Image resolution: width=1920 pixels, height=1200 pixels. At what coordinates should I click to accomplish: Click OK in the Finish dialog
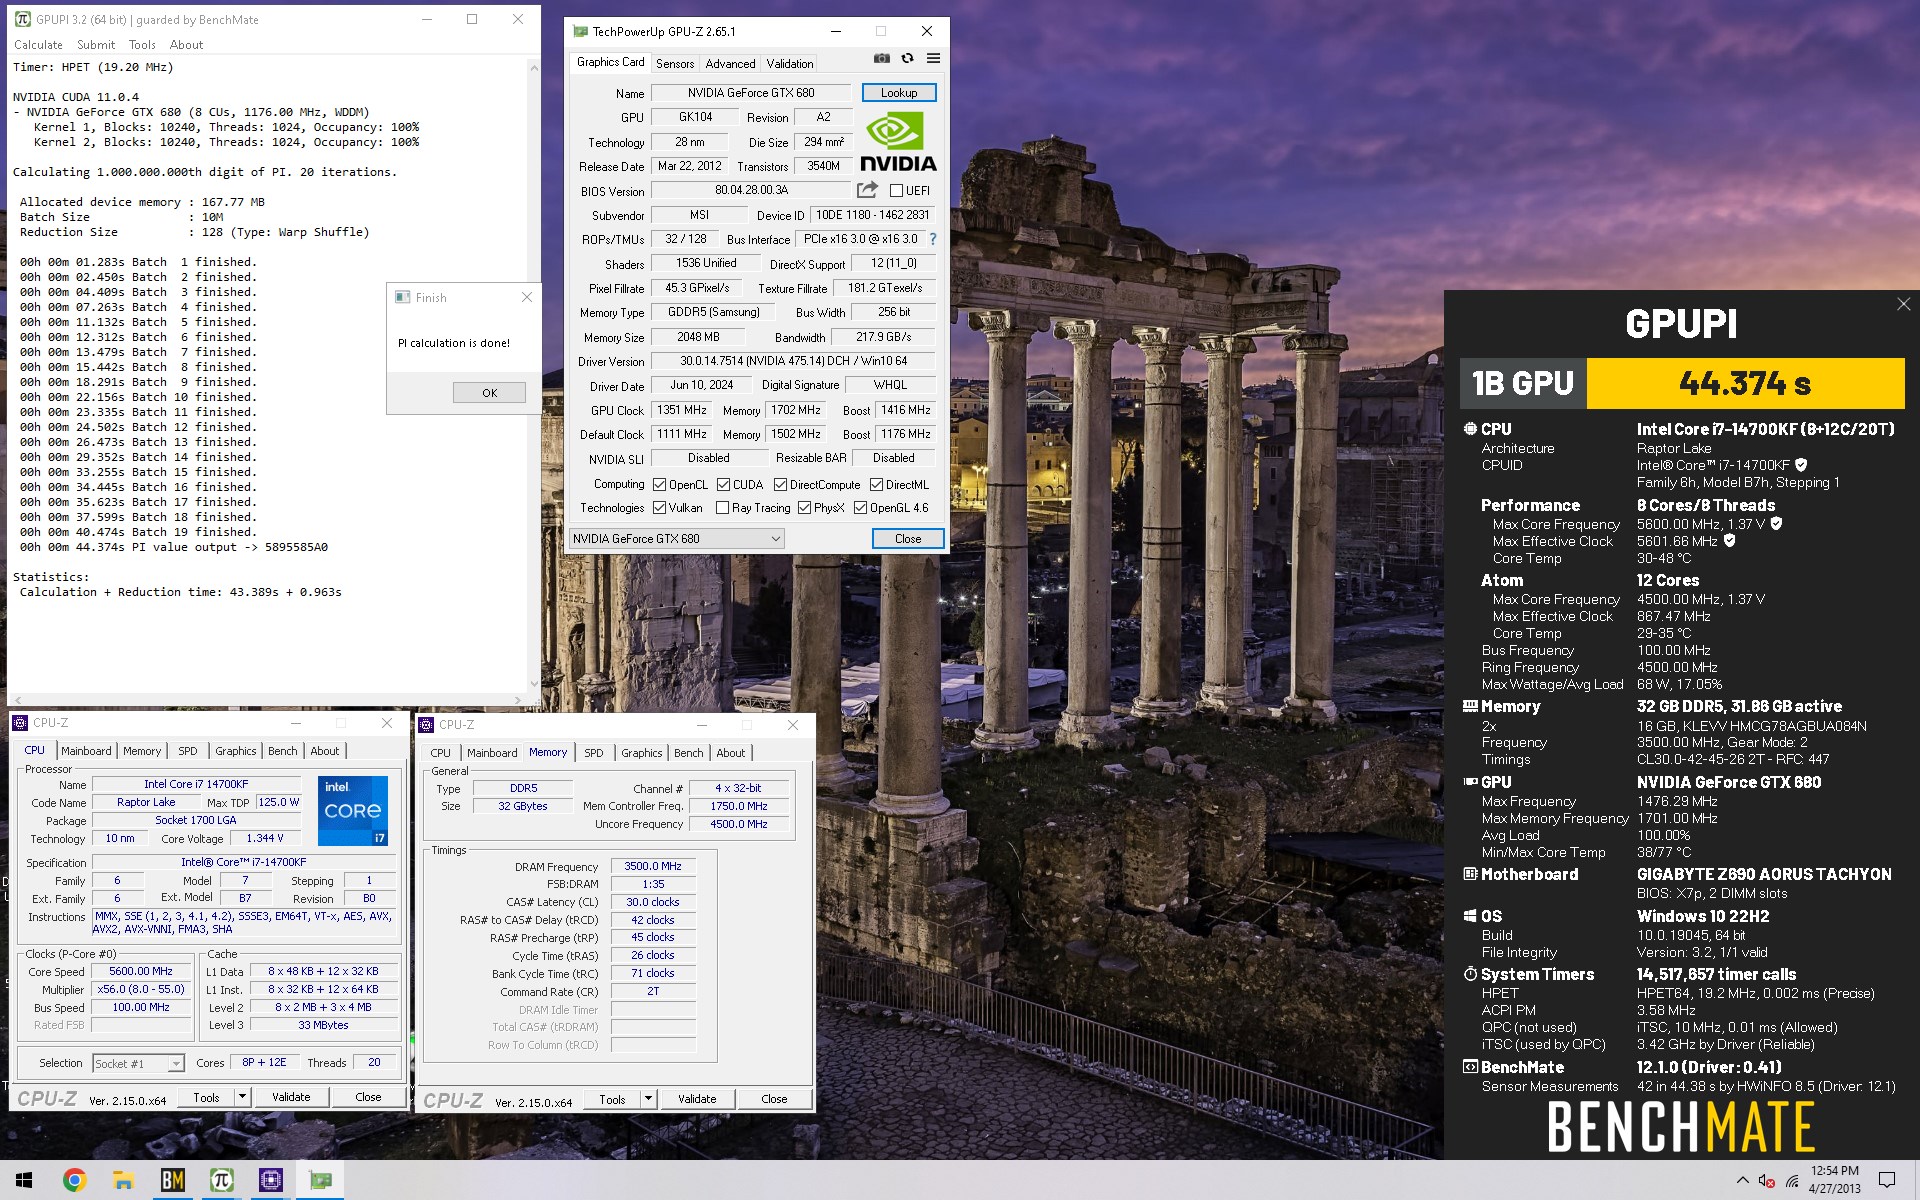pos(489,393)
